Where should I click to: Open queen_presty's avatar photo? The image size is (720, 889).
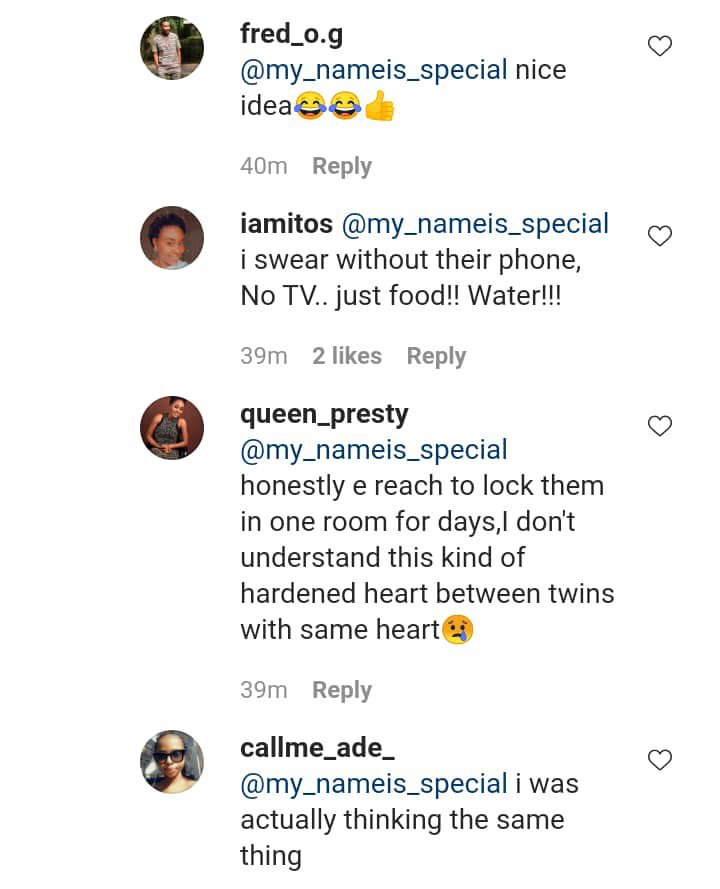pyautogui.click(x=172, y=427)
